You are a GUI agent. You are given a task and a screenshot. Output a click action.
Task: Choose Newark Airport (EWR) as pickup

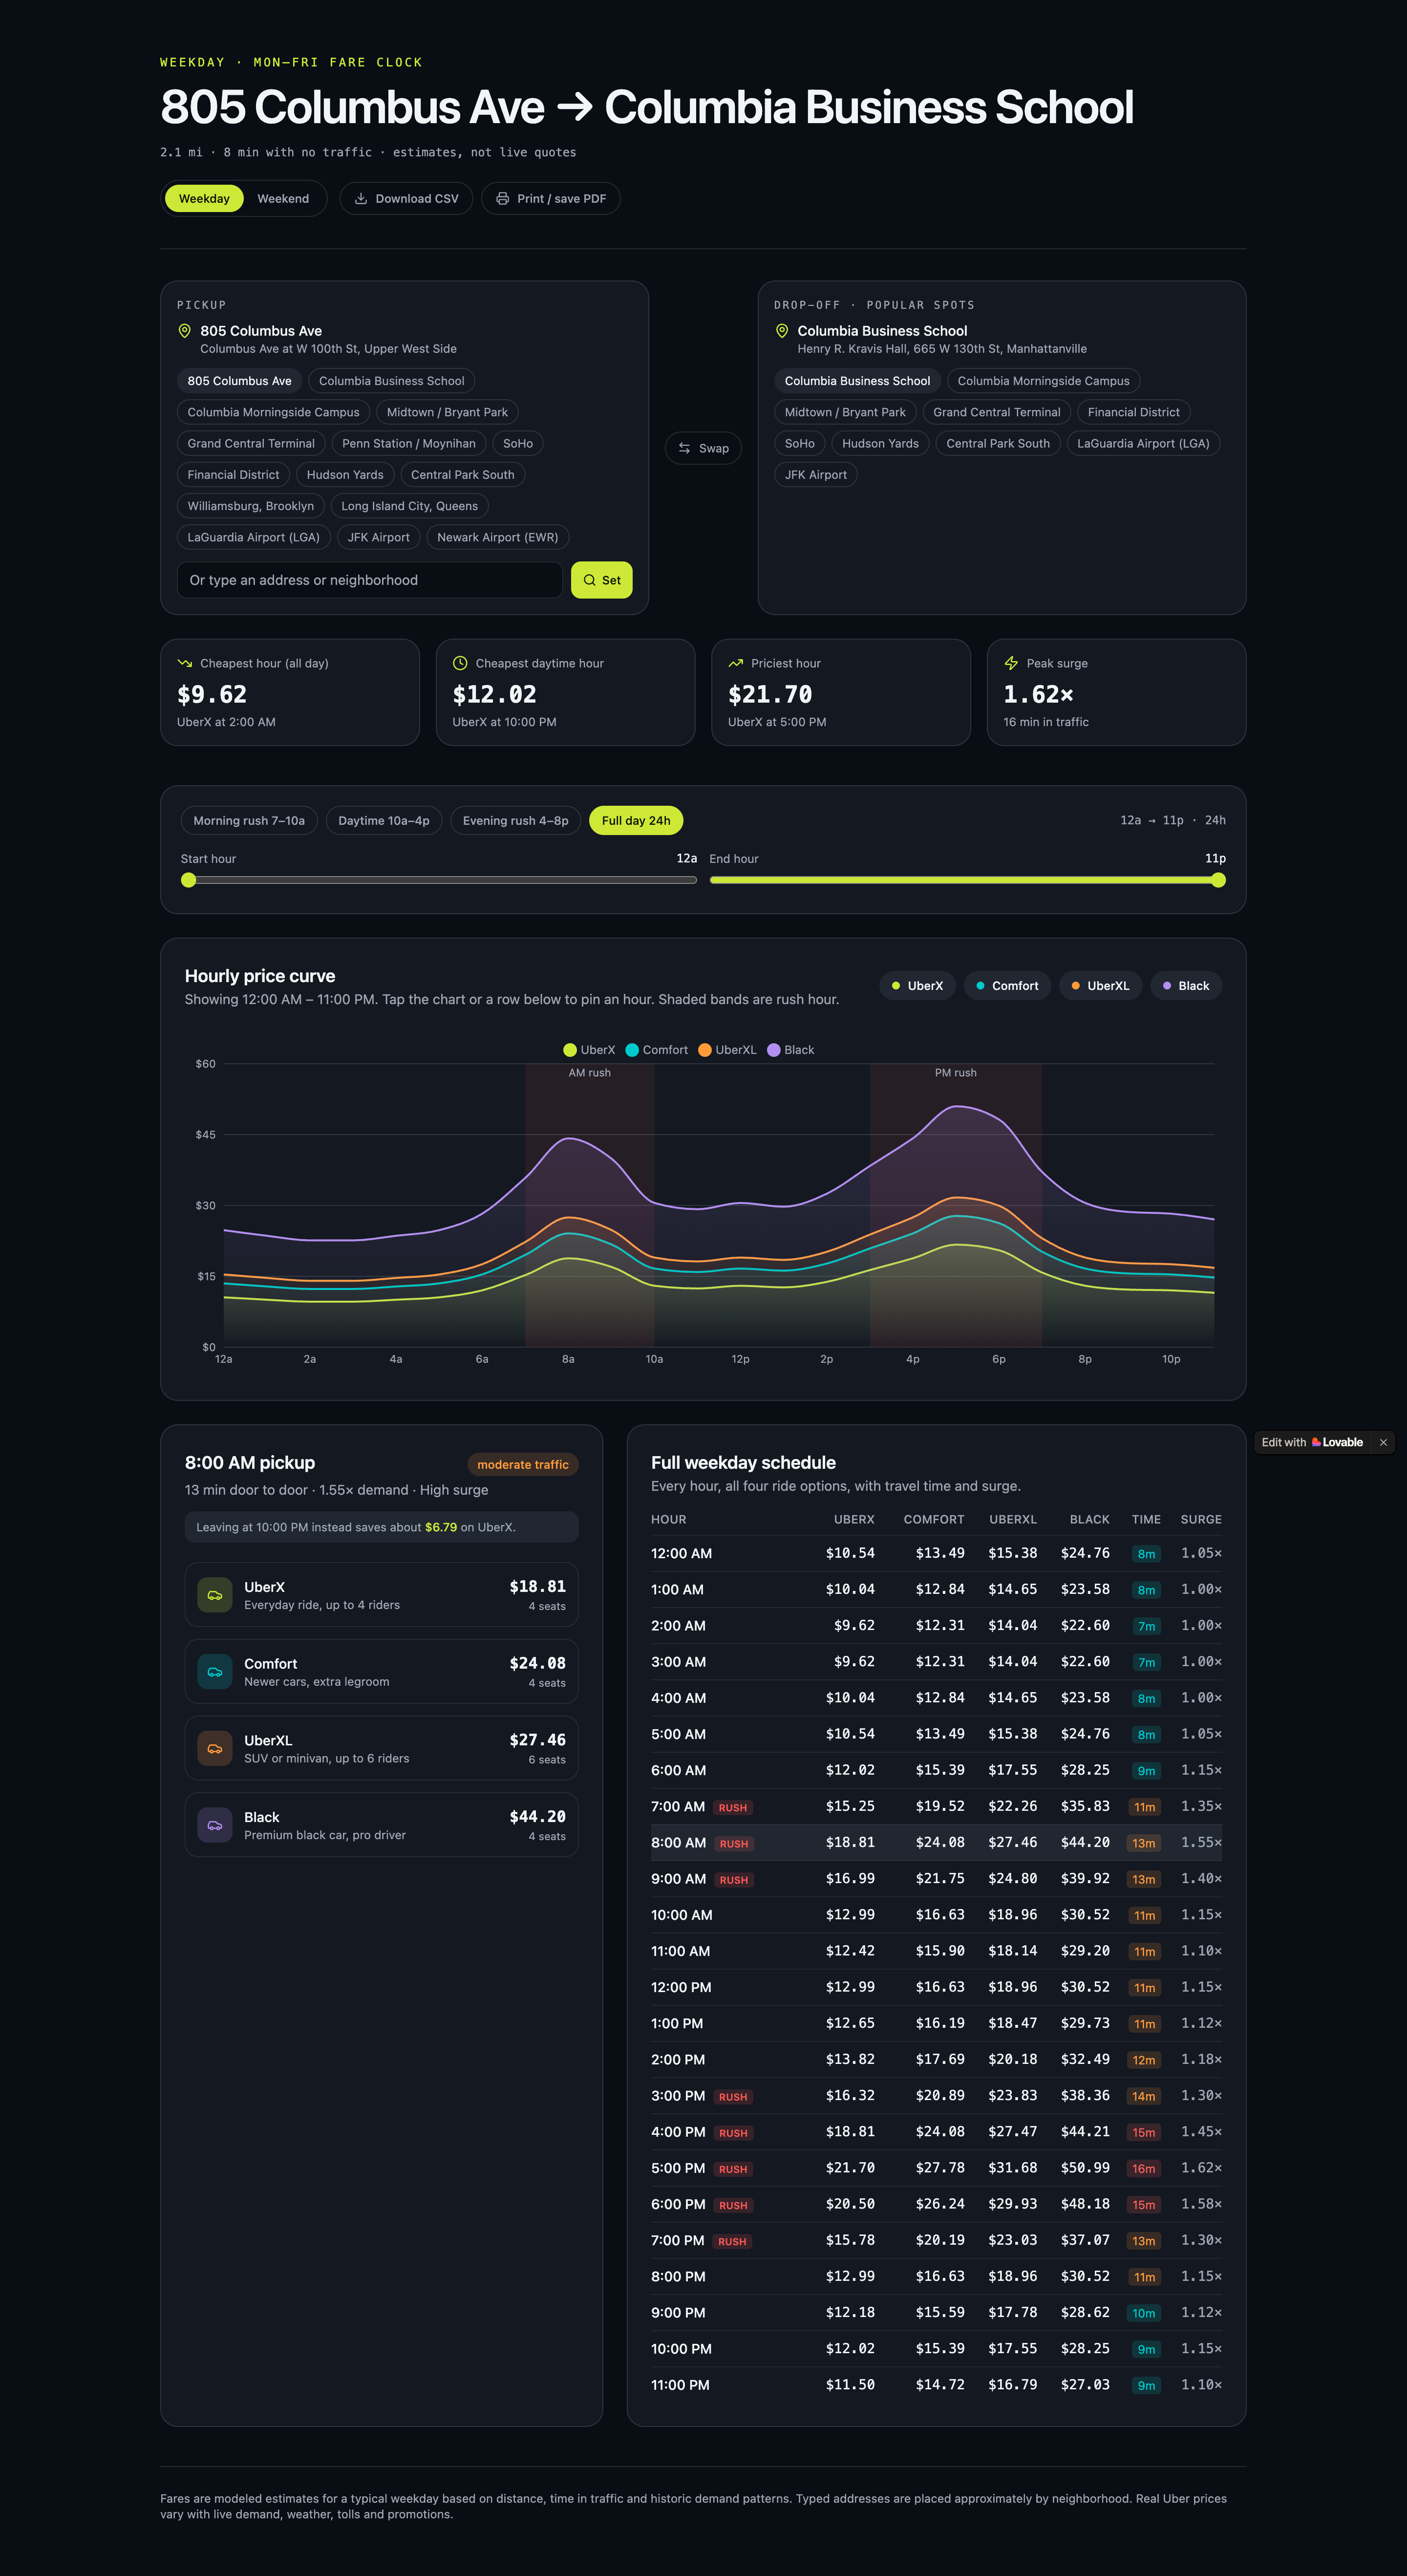click(498, 537)
